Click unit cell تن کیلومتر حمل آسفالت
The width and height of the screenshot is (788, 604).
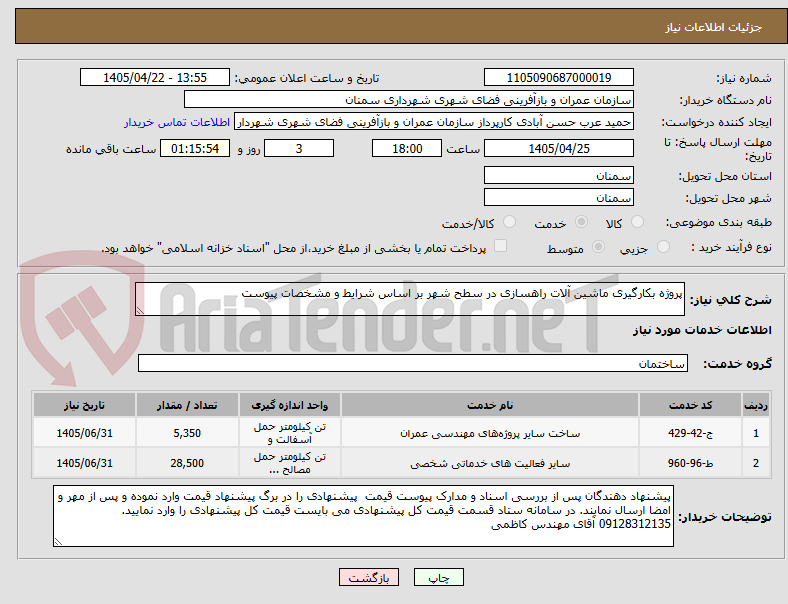click(289, 433)
